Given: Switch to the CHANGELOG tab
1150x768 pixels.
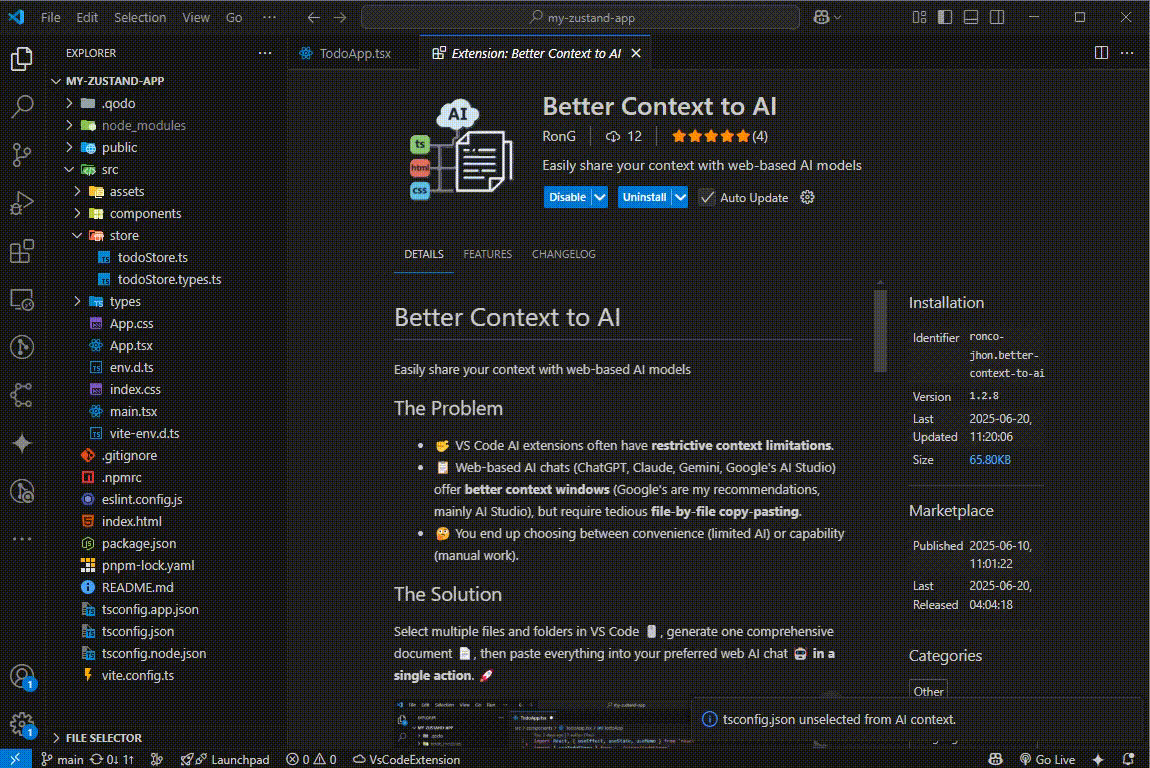Looking at the screenshot, I should [x=563, y=254].
